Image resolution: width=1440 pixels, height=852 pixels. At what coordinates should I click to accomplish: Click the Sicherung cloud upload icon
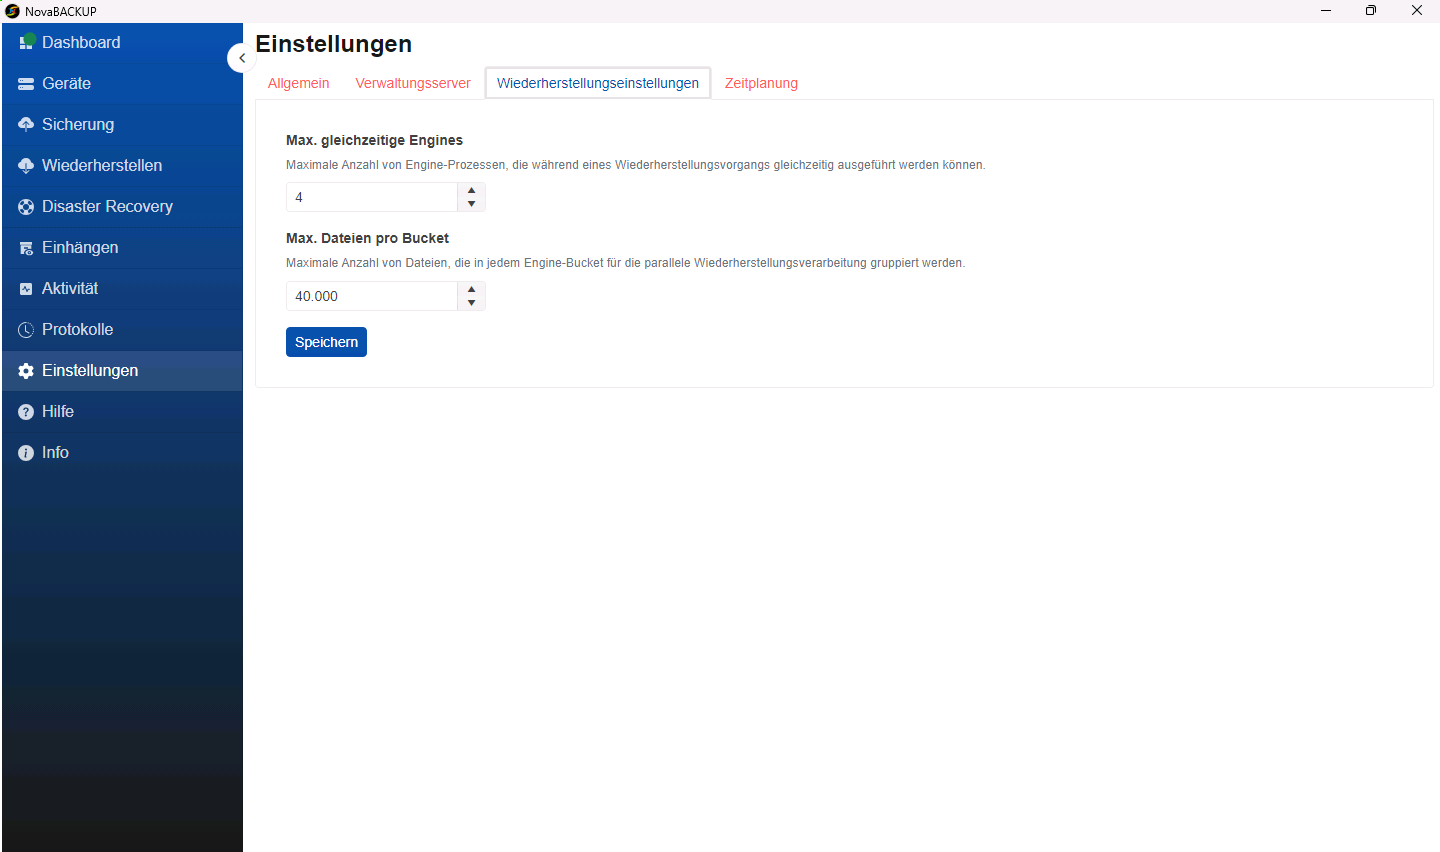pos(26,124)
